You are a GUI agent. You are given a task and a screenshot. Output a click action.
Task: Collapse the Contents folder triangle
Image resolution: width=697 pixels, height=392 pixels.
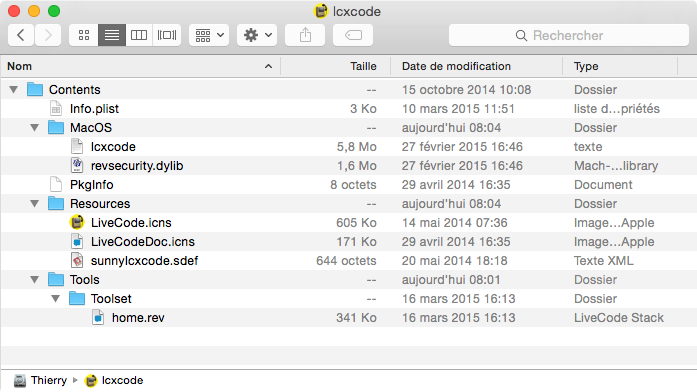pos(14,90)
